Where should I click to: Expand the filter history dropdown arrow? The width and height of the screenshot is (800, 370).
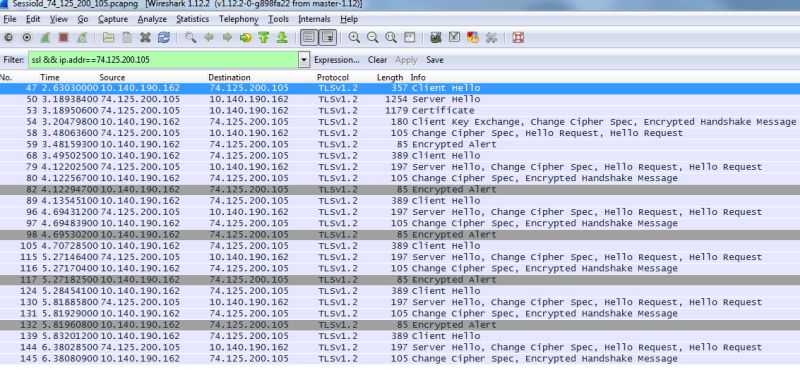pos(305,60)
